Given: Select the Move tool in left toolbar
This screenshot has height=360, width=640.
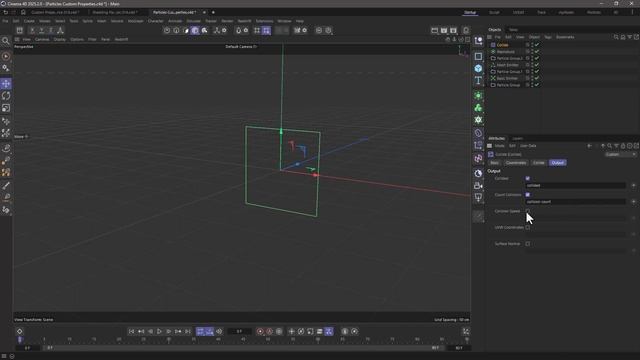Looking at the screenshot, I should (x=6, y=84).
